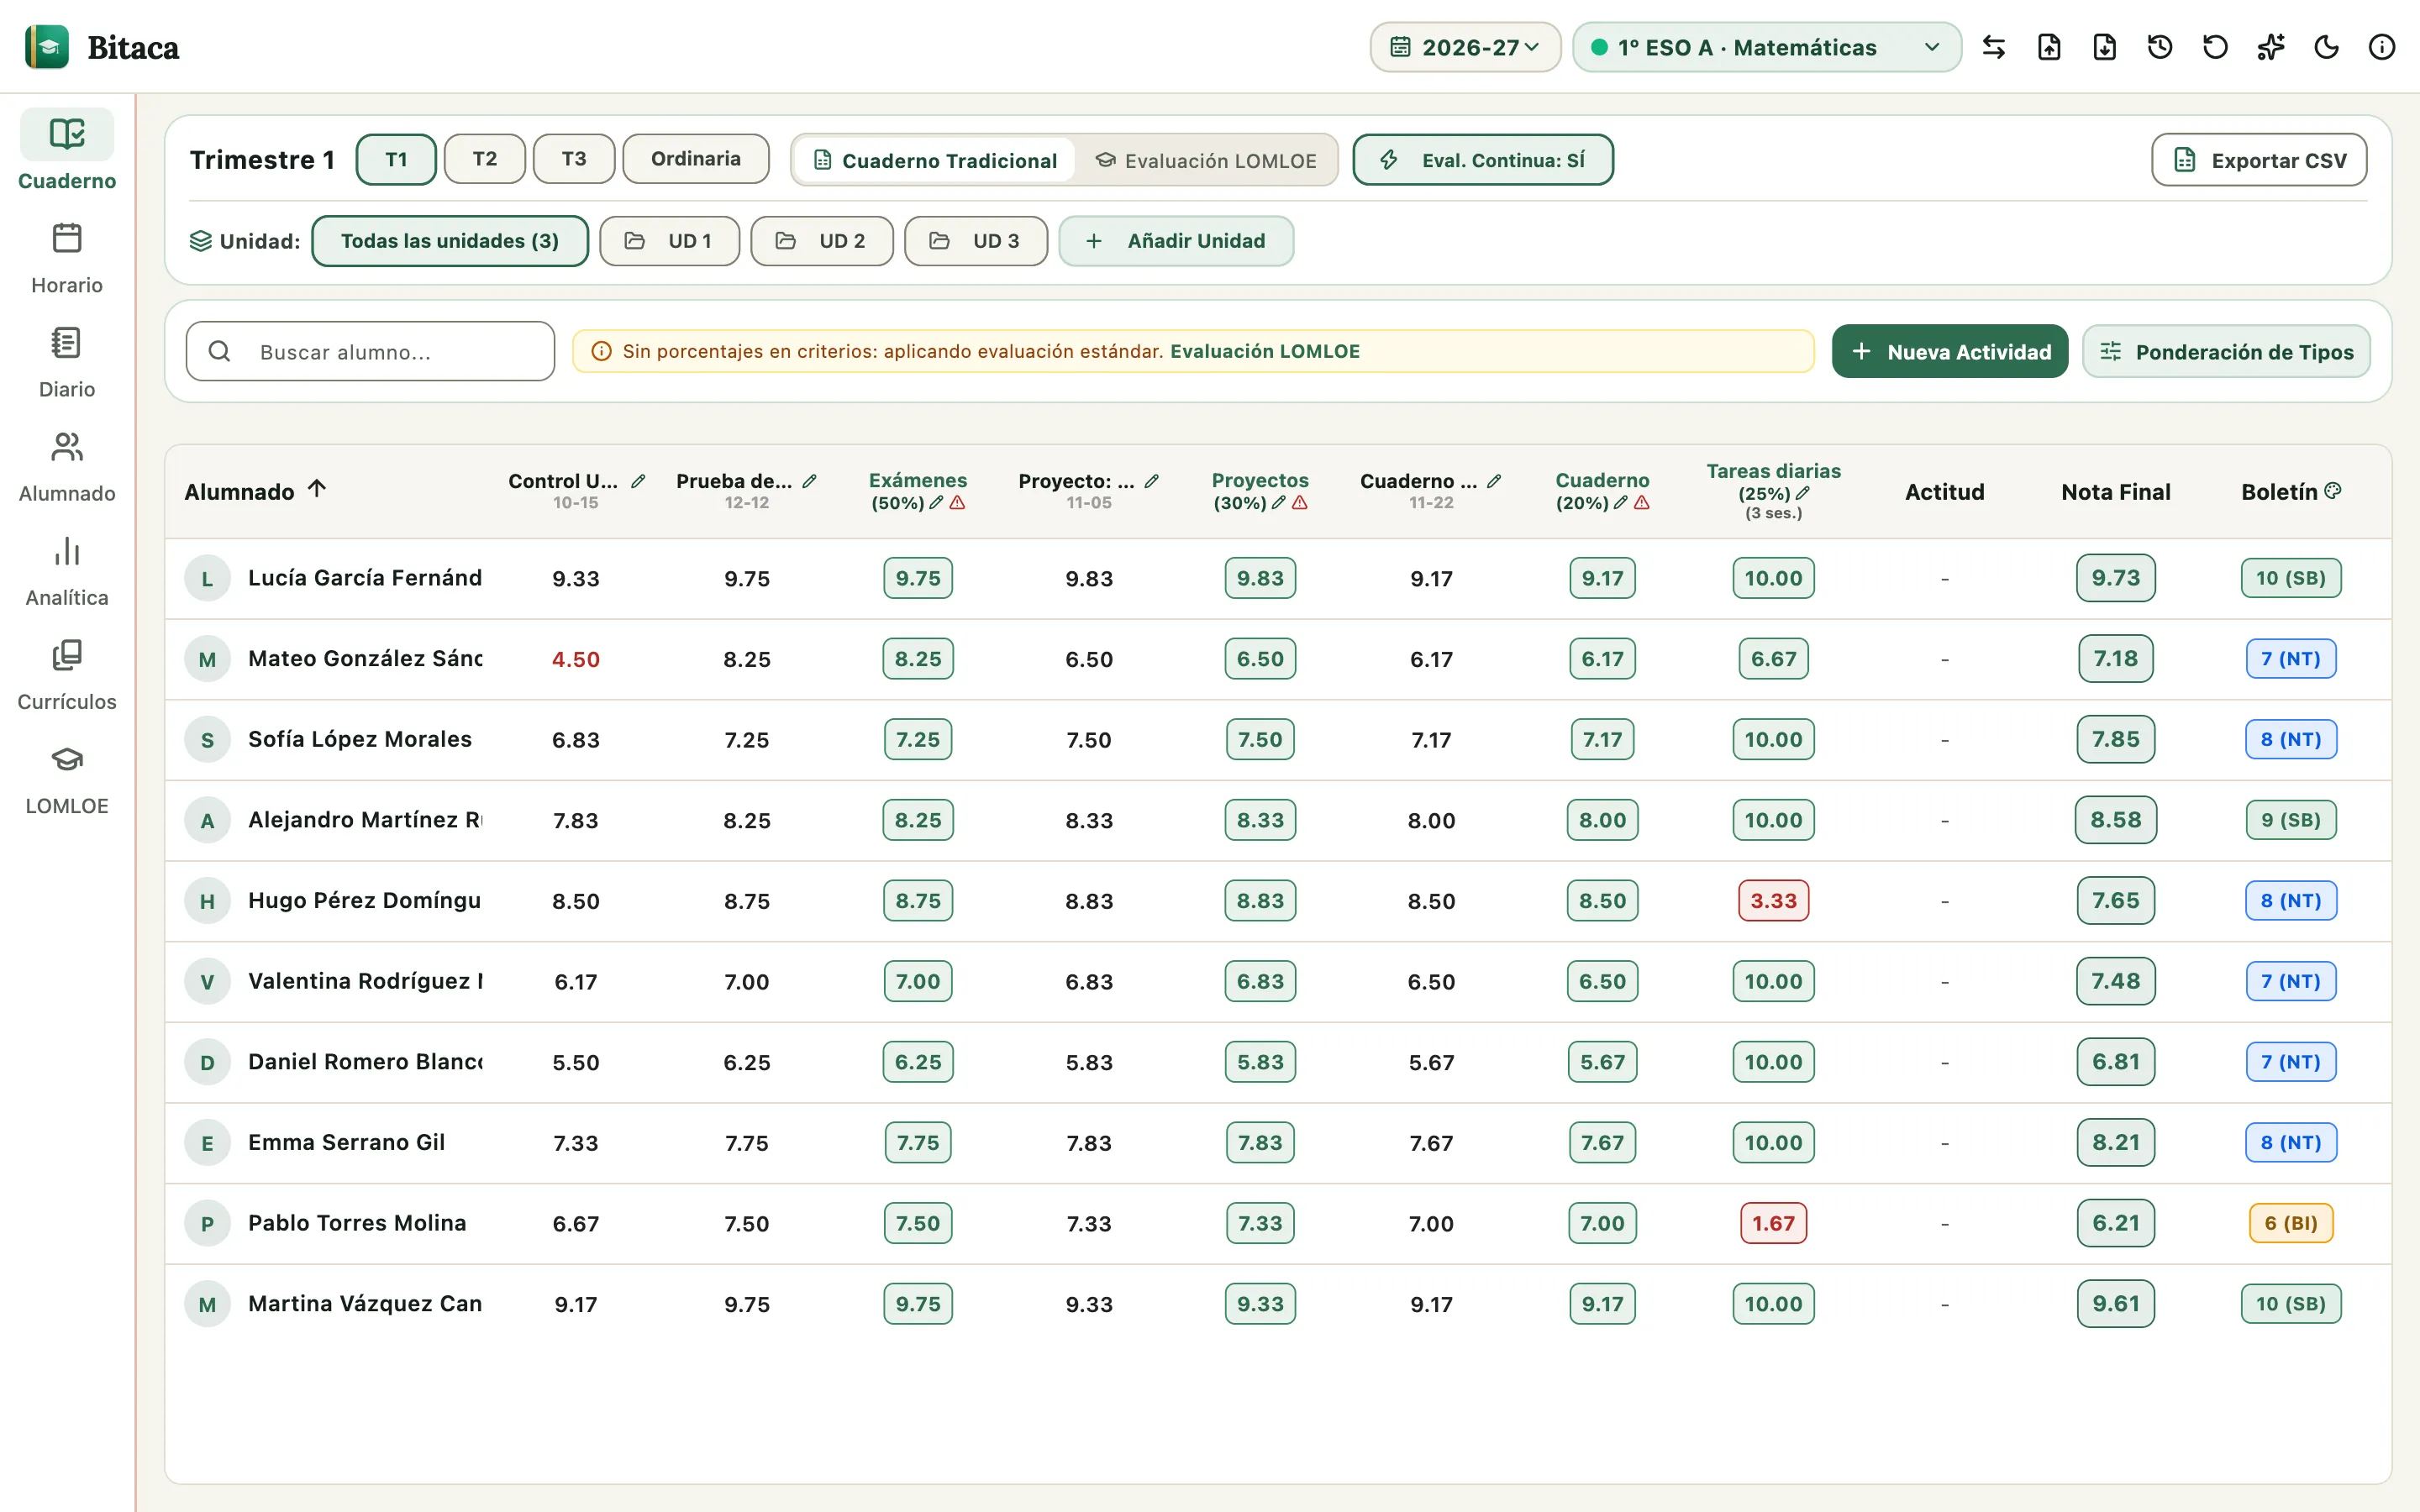Screen dimensions: 2420x1512
Task: Sort by Alumnado column arrow
Action: click(x=317, y=489)
